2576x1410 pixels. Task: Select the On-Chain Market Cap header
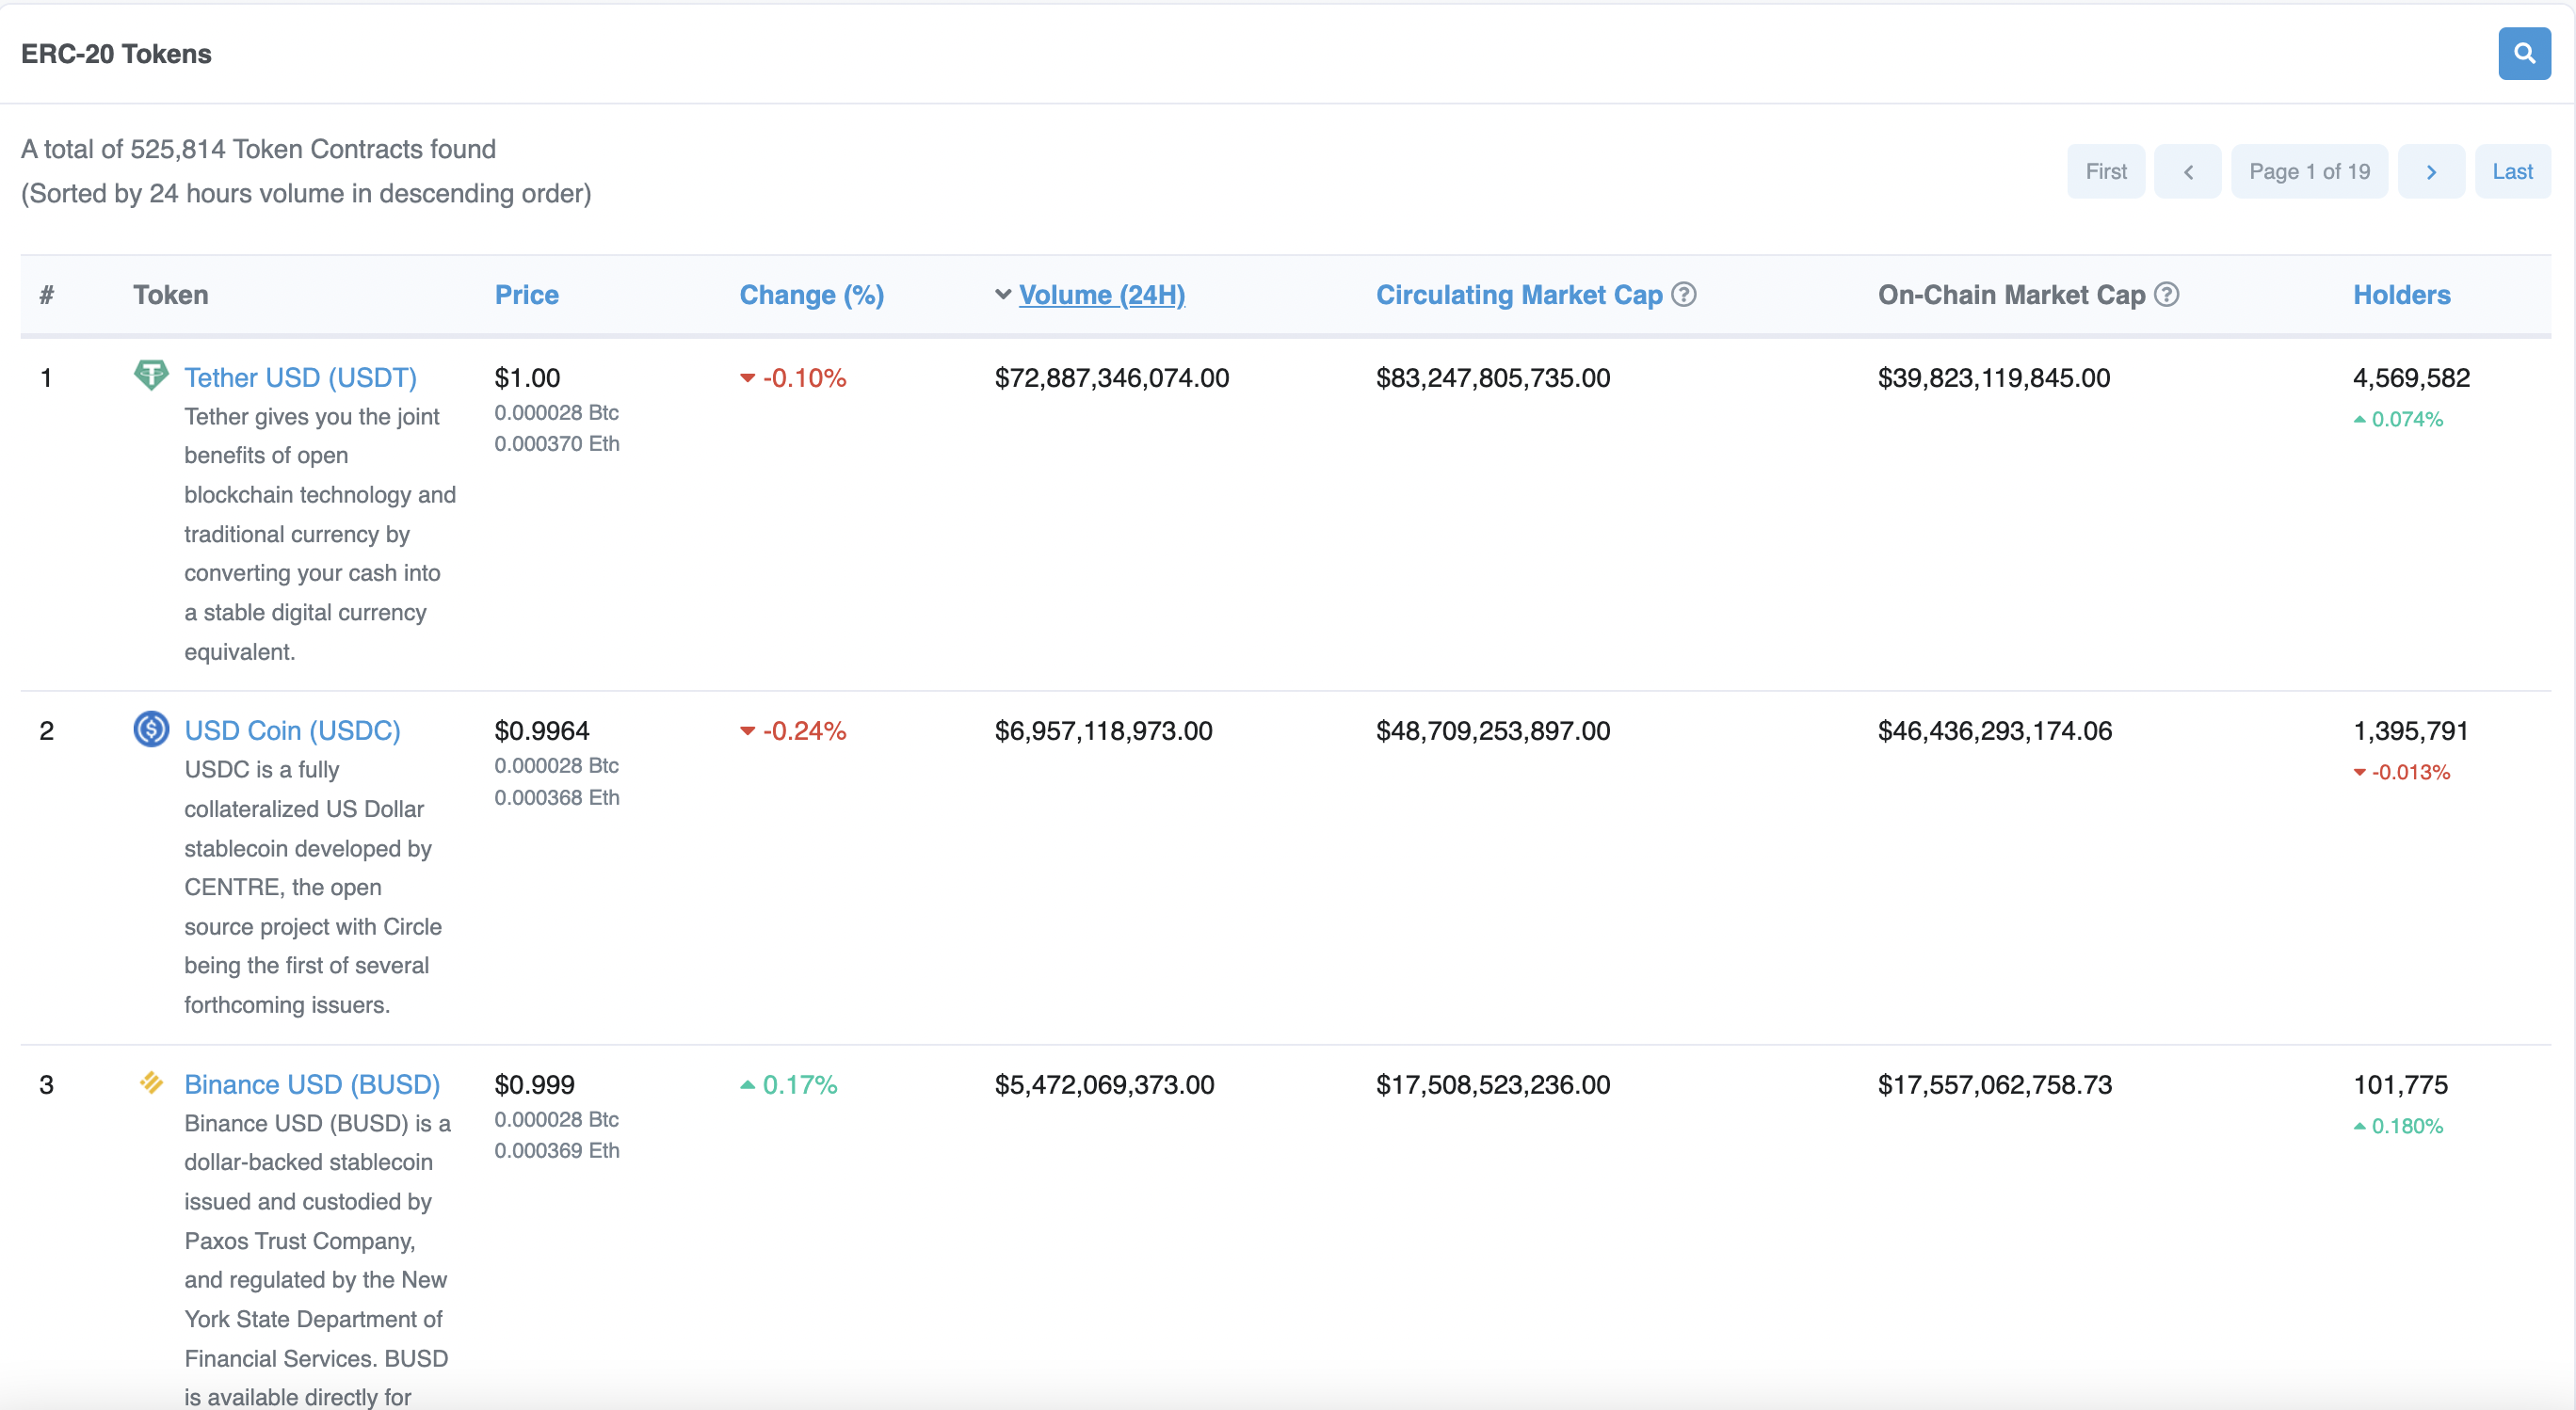tap(2011, 295)
